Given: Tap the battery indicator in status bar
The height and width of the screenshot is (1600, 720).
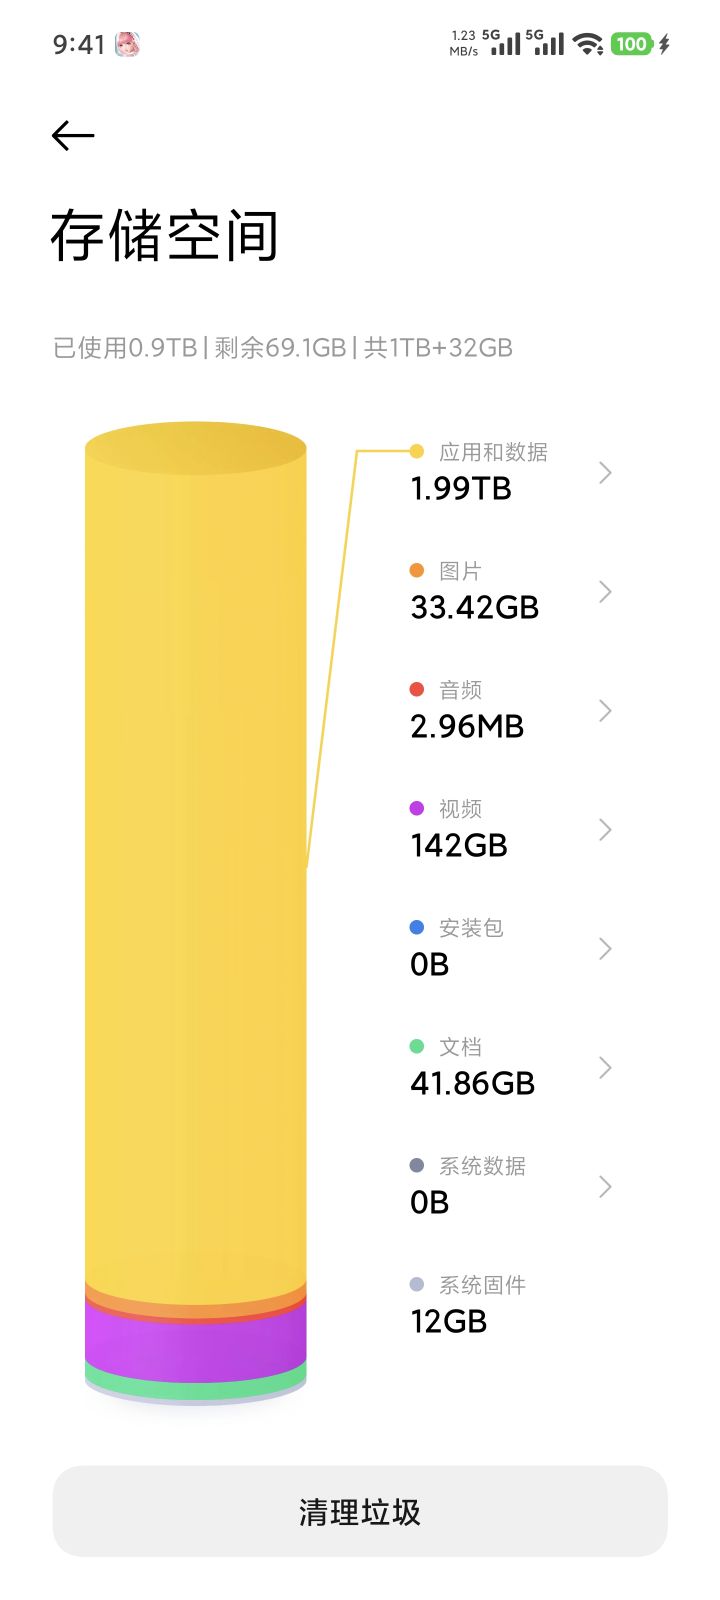Looking at the screenshot, I should tap(631, 44).
